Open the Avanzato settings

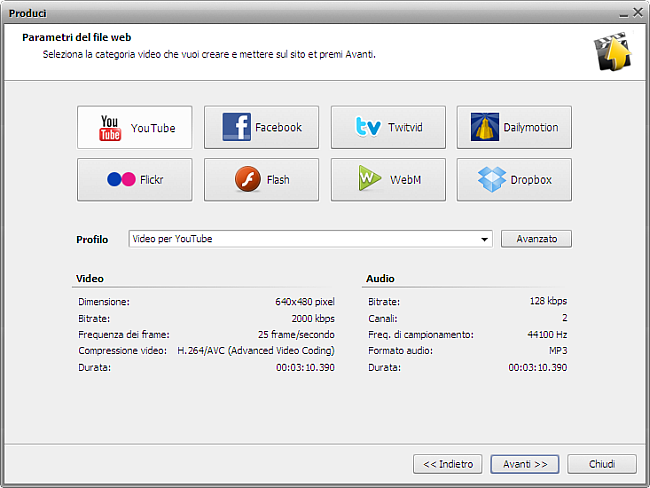point(536,239)
